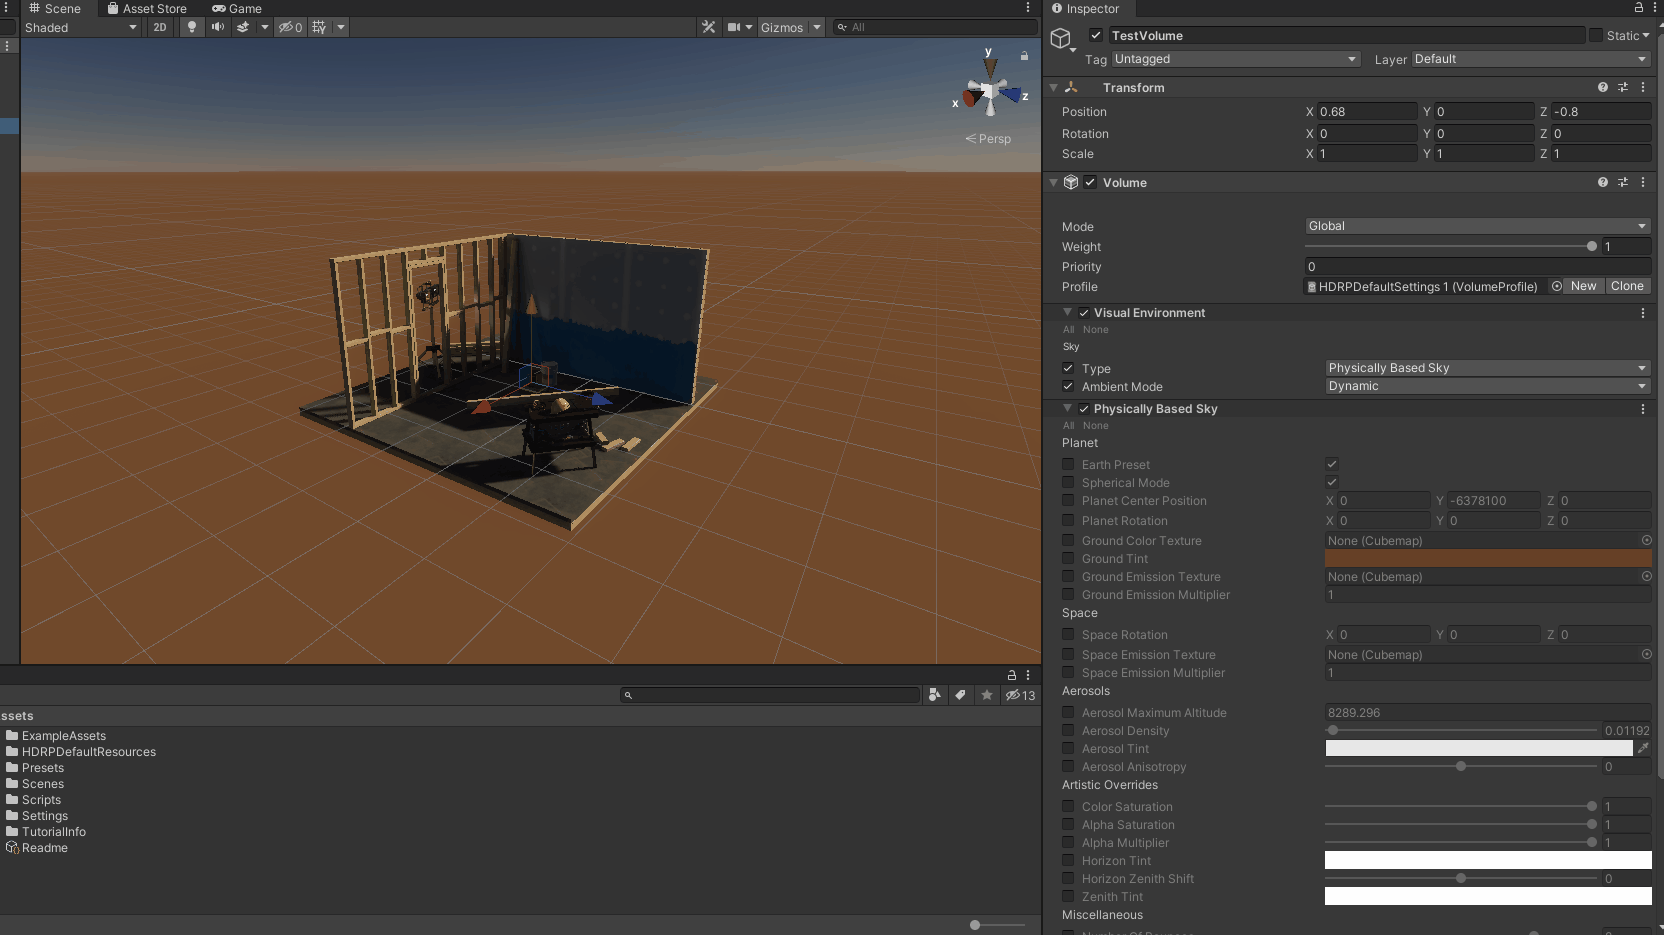The image size is (1664, 935).
Task: Open the Shaded draw mode dropdown
Action: 81,27
